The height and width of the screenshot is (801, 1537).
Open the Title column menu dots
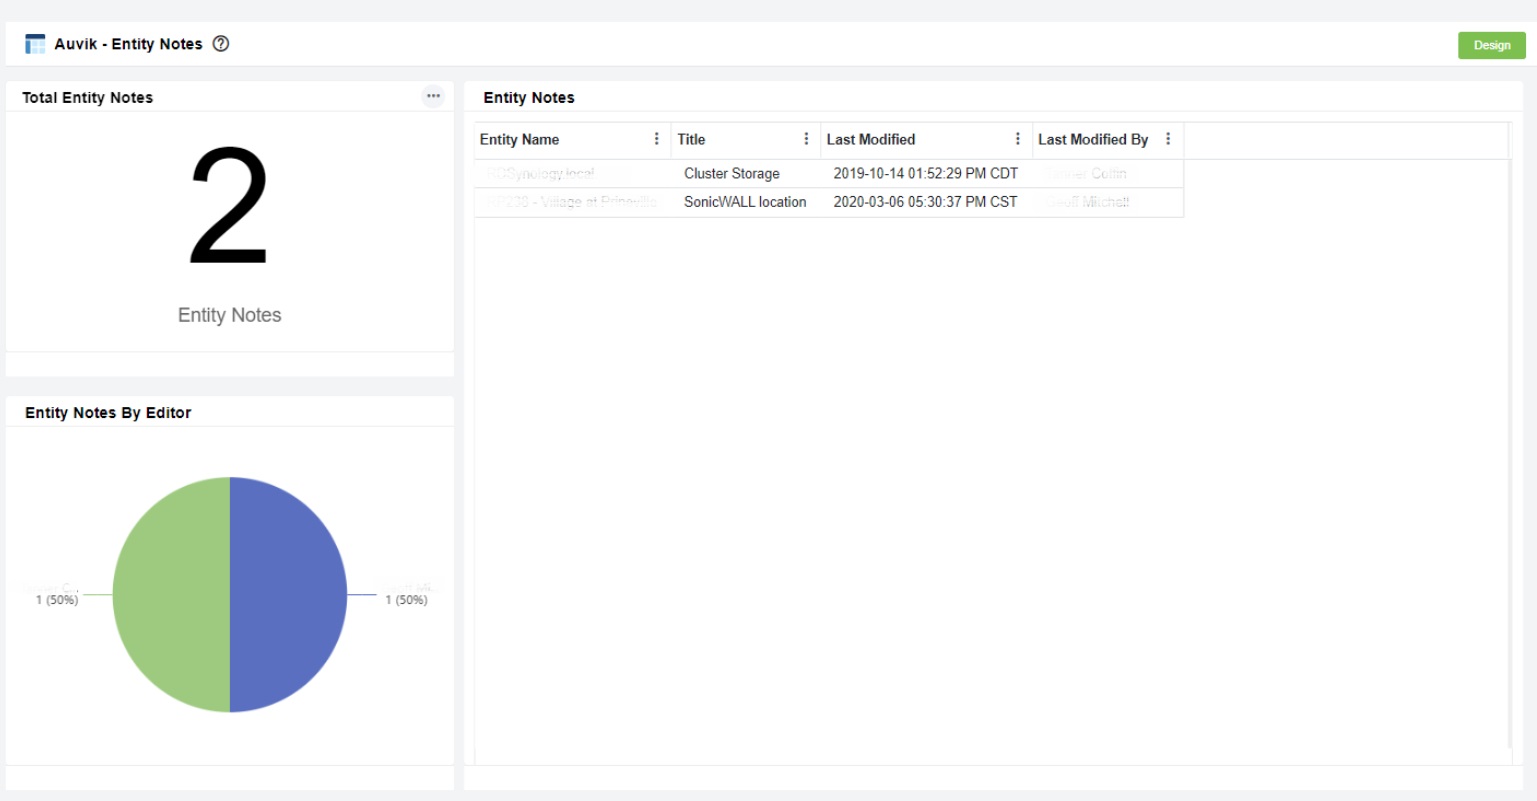click(806, 139)
